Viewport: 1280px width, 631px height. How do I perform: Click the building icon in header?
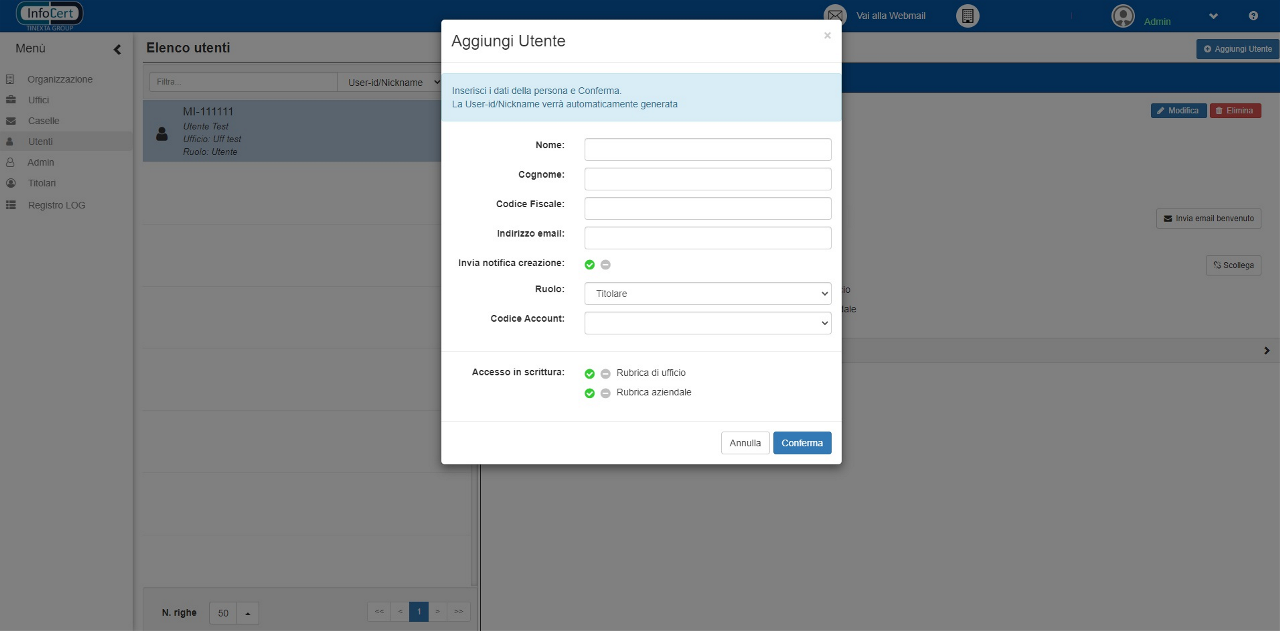[x=967, y=16]
